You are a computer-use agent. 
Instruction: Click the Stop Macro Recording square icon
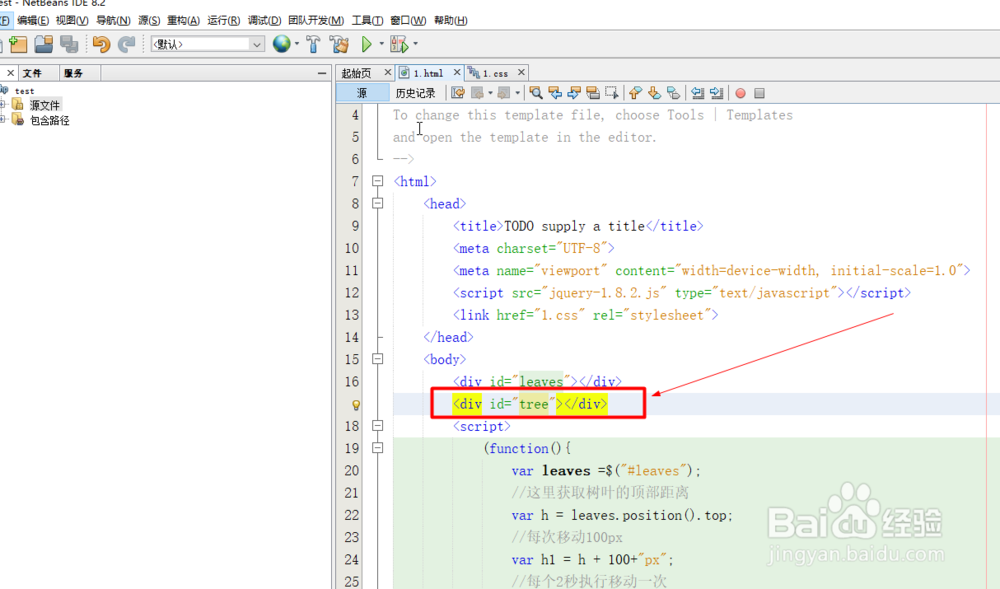759,93
